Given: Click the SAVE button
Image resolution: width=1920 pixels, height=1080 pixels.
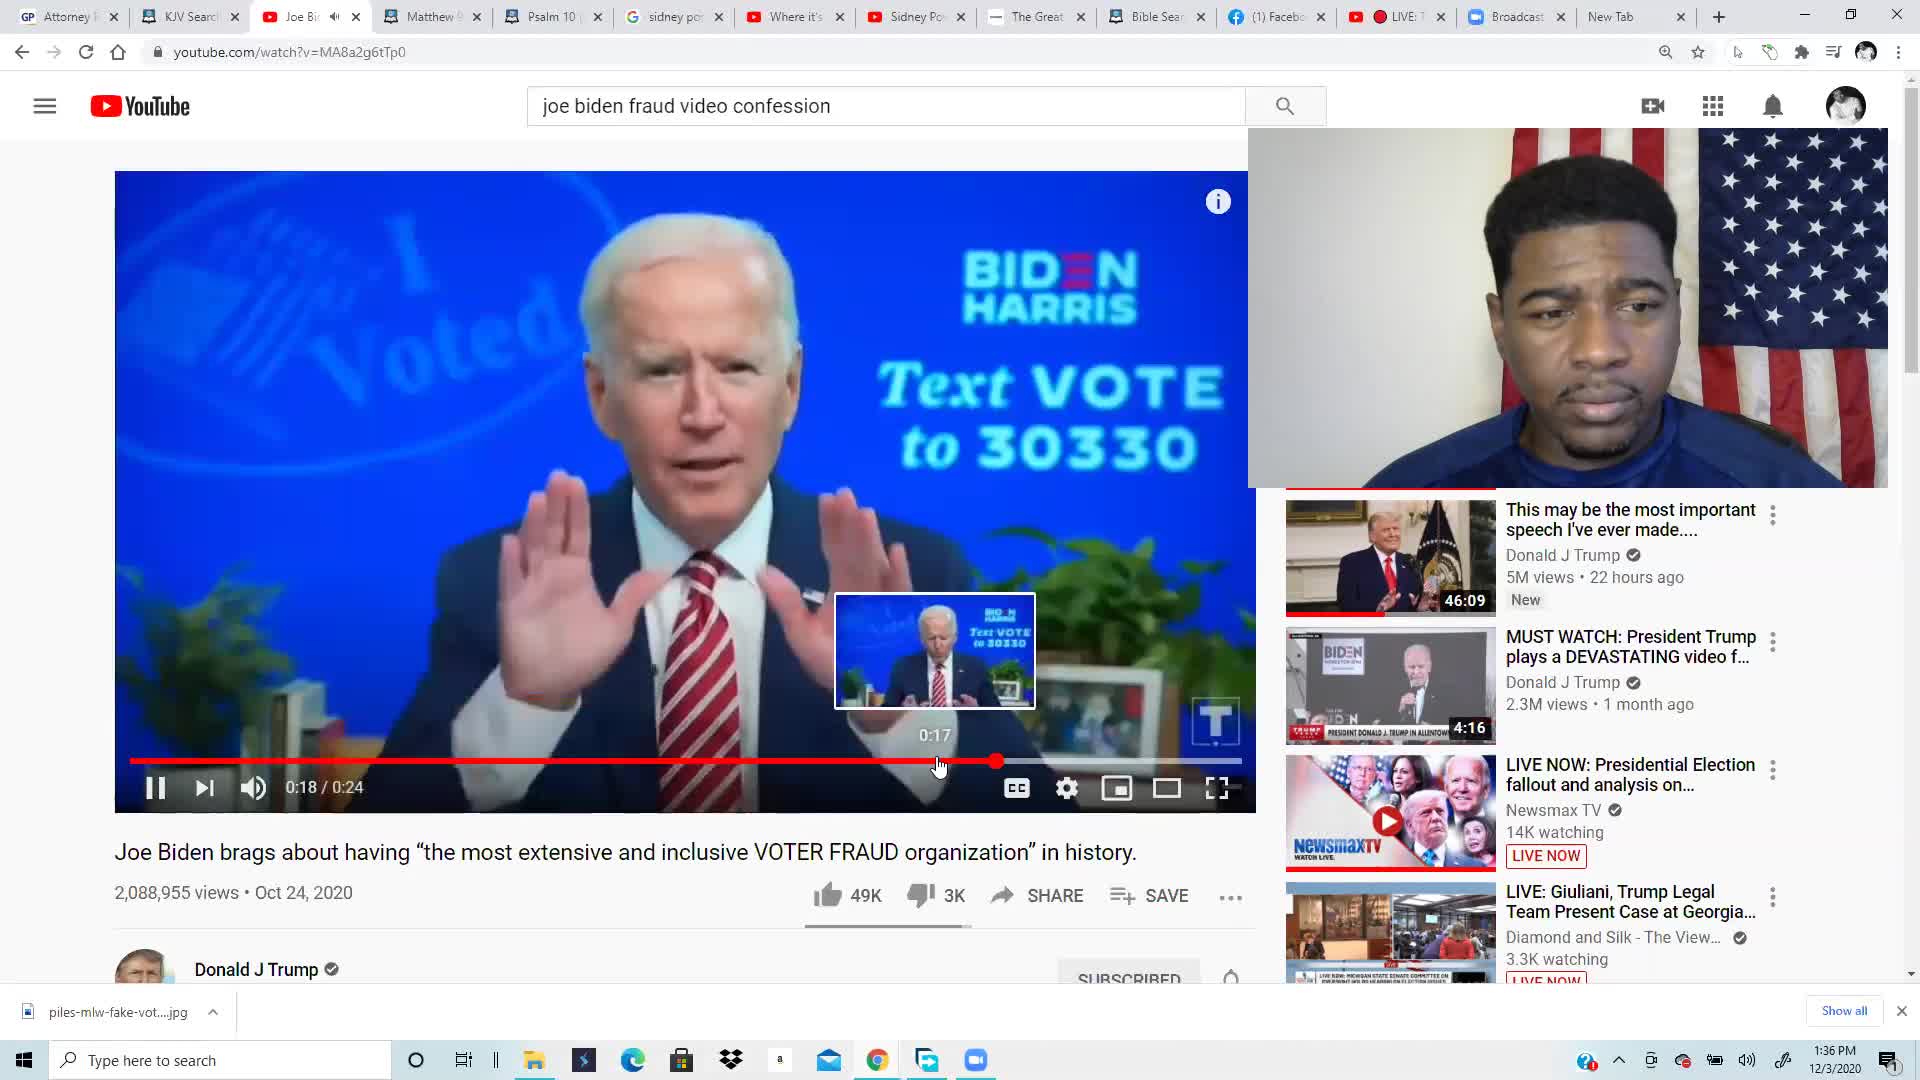Looking at the screenshot, I should [x=1149, y=895].
